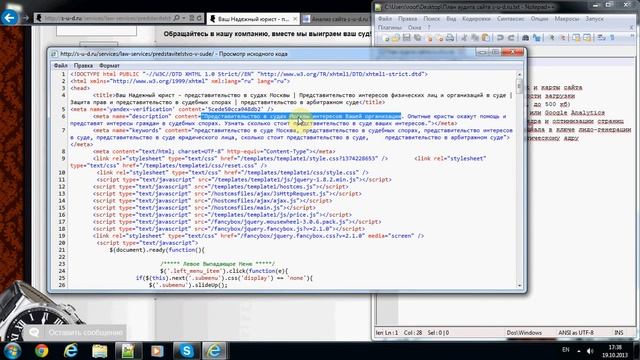Switch to the Анализ сайта browser tab

click(337, 19)
